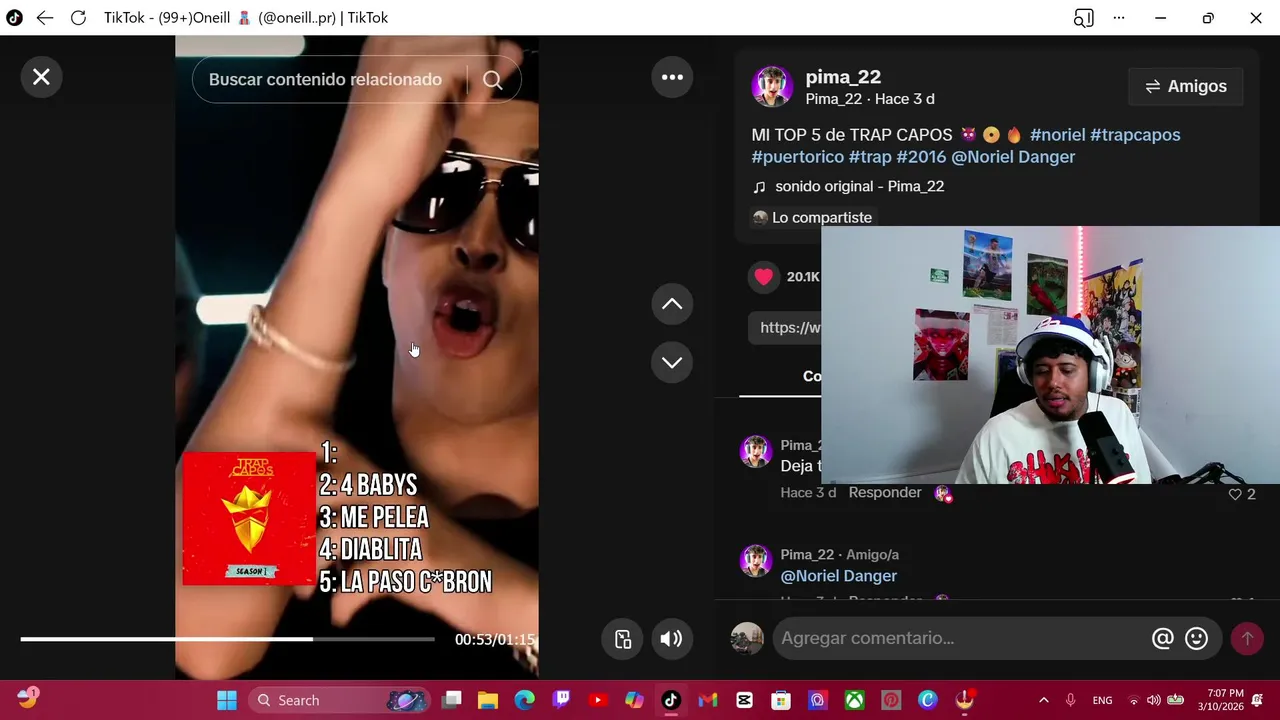Open @Noriel Danger mention in description
Image resolution: width=1280 pixels, height=720 pixels.
(x=1013, y=157)
